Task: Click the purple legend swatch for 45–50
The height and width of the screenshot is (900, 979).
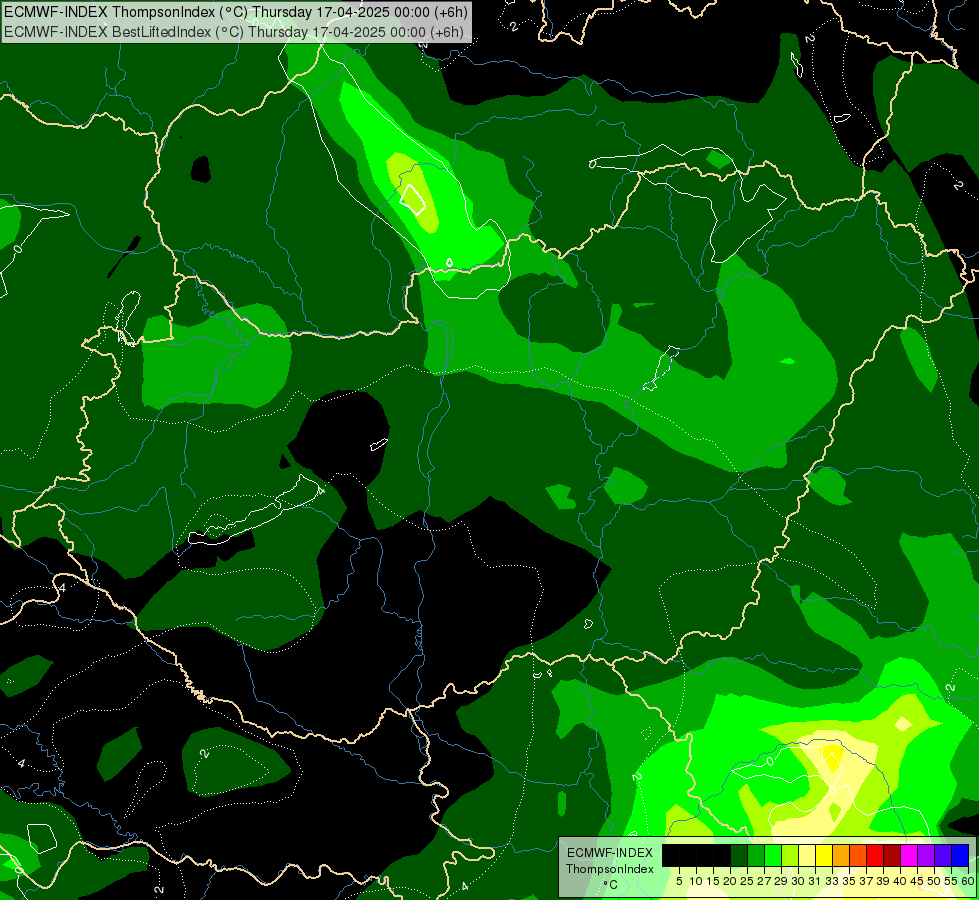Action: (x=926, y=855)
